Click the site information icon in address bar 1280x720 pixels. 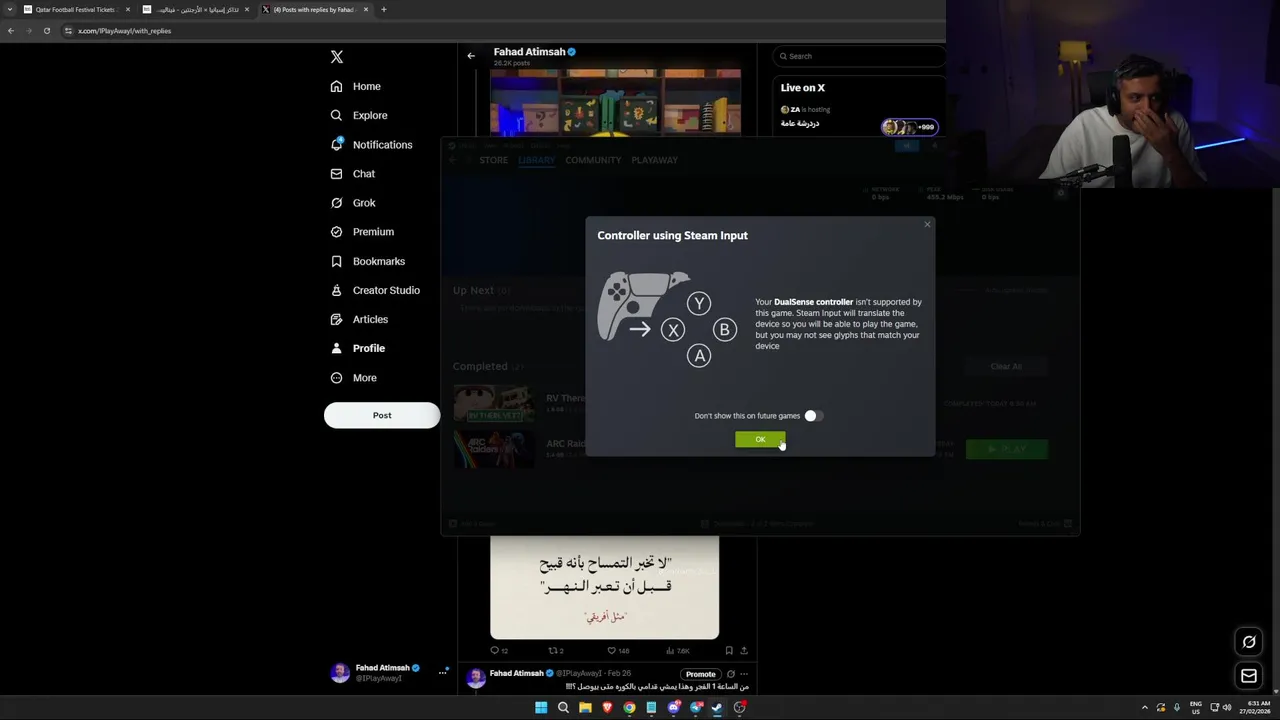(x=68, y=31)
